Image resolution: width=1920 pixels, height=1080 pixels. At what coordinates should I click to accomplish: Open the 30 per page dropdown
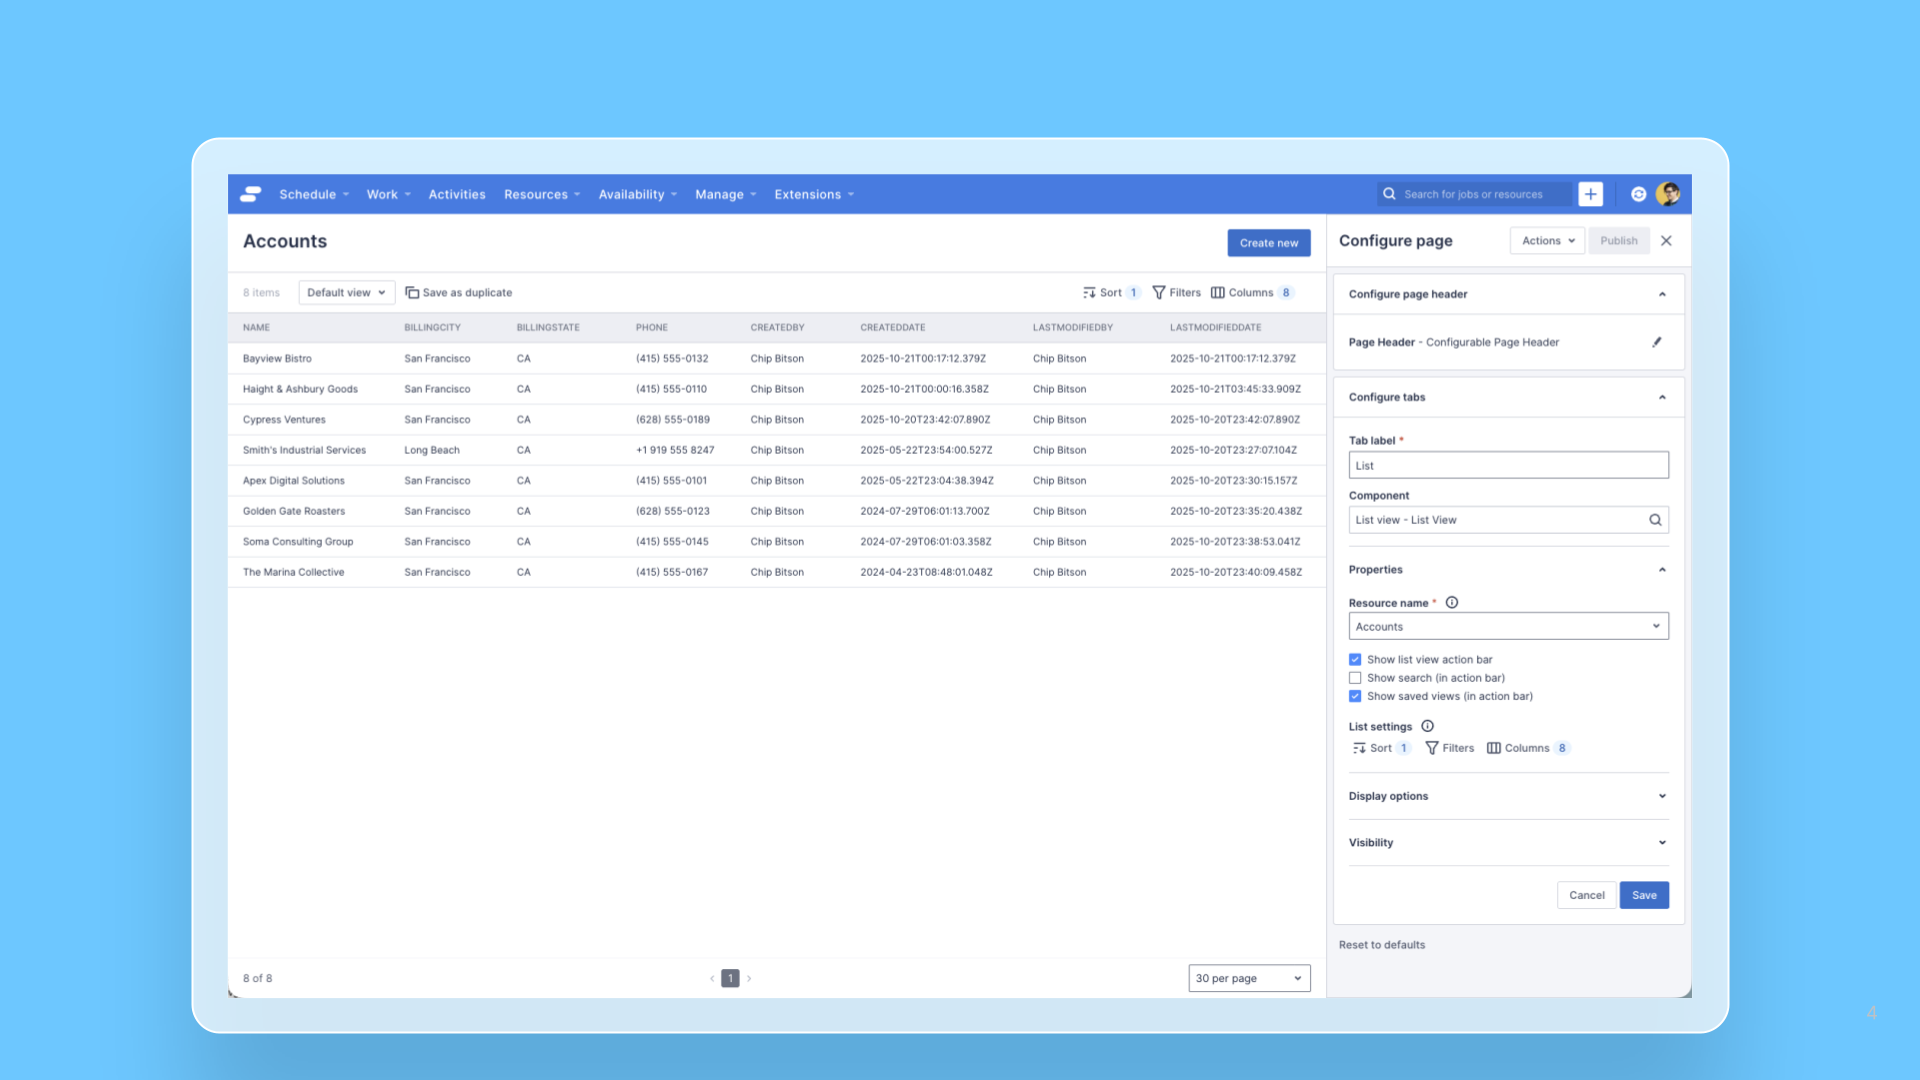point(1249,978)
